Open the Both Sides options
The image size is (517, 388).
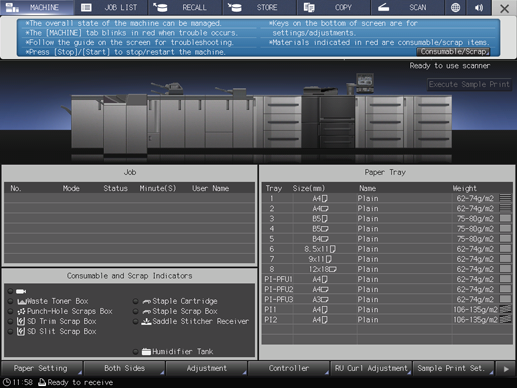[124, 368]
